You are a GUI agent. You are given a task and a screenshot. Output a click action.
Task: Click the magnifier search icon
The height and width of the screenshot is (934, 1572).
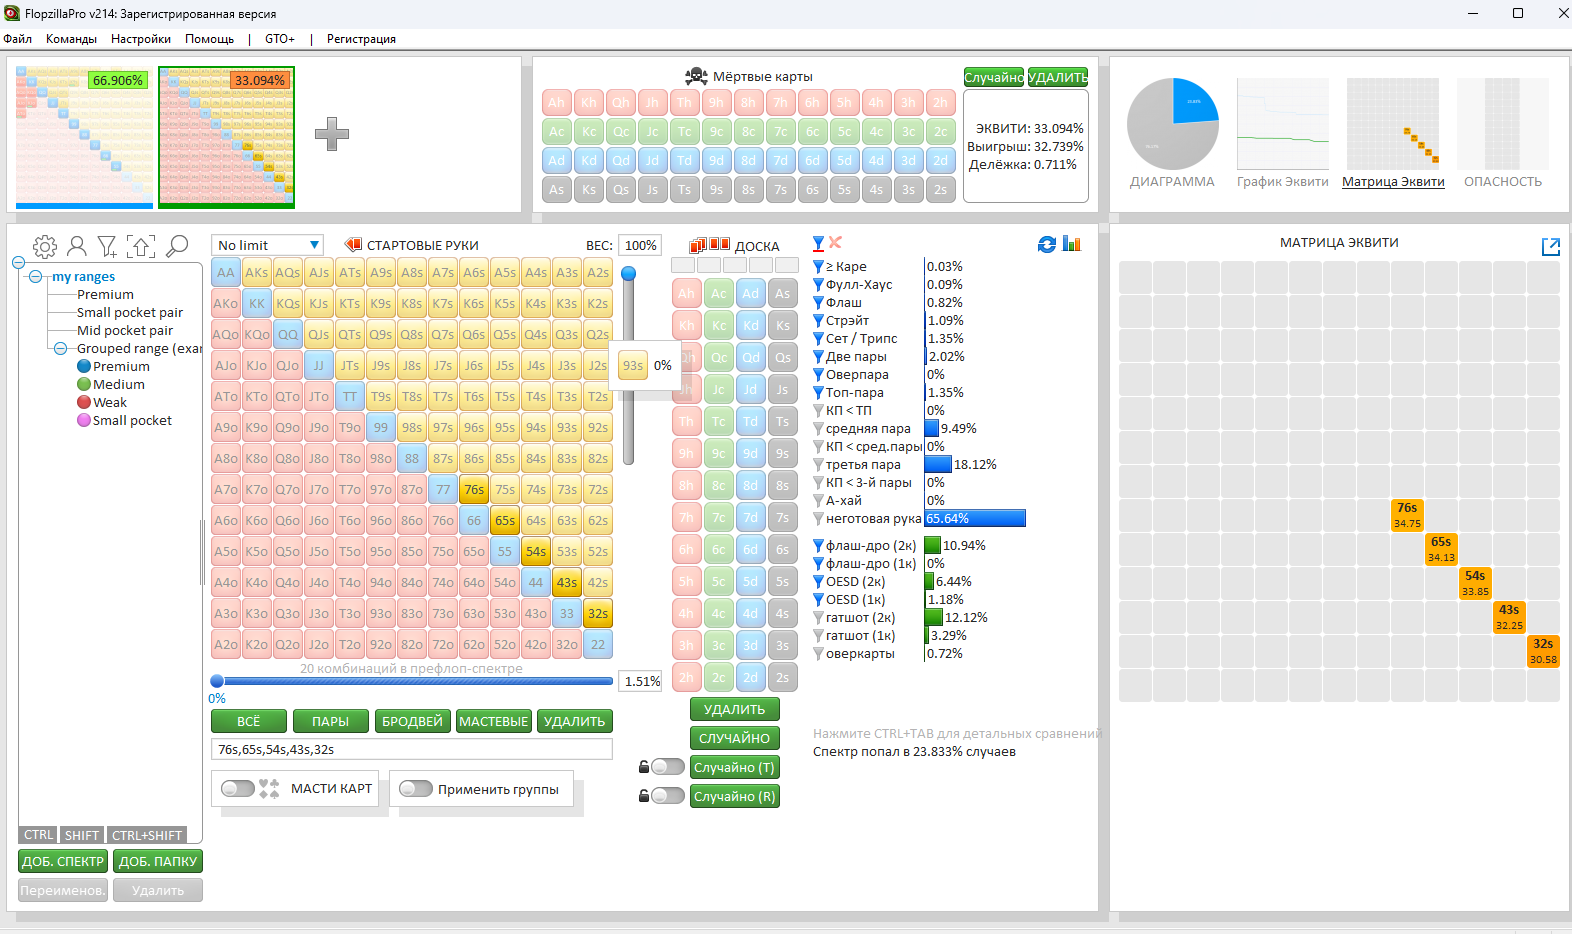coord(177,246)
